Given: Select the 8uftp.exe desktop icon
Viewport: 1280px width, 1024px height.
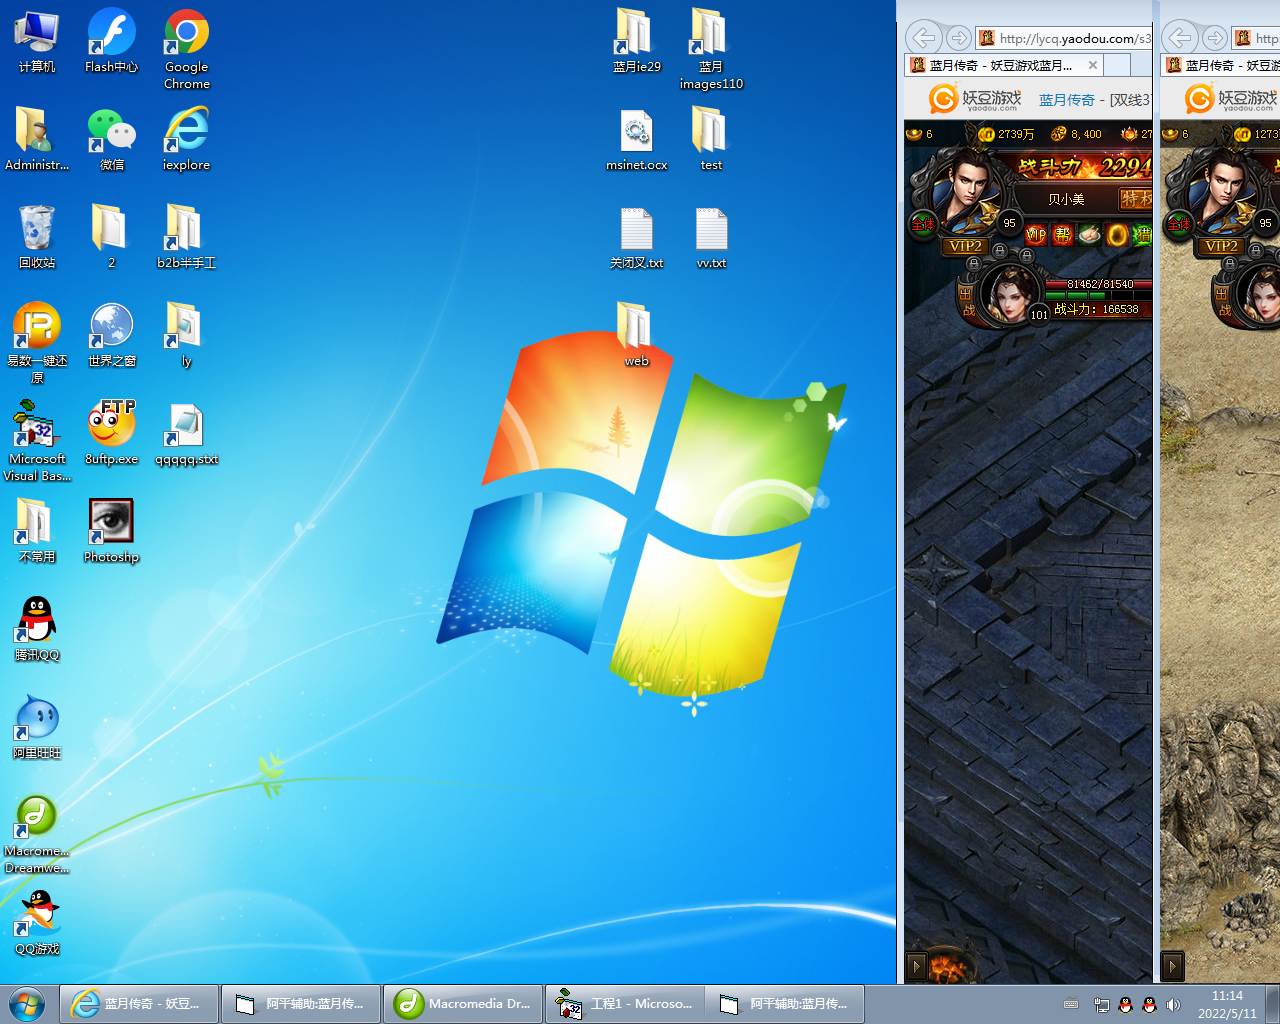Looking at the screenshot, I should click(x=111, y=434).
